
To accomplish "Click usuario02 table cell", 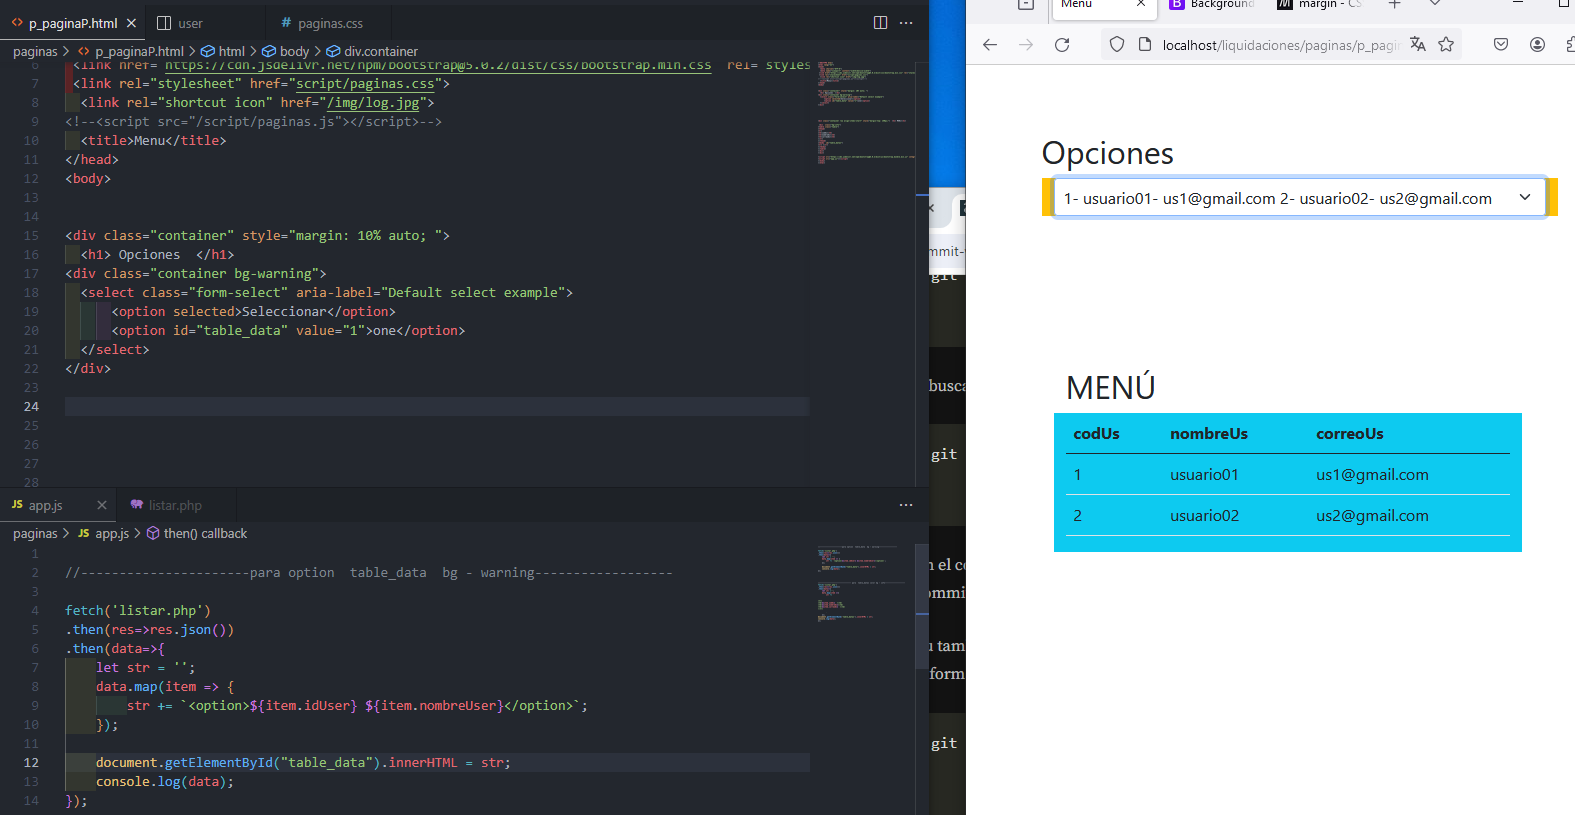I will point(1204,516).
